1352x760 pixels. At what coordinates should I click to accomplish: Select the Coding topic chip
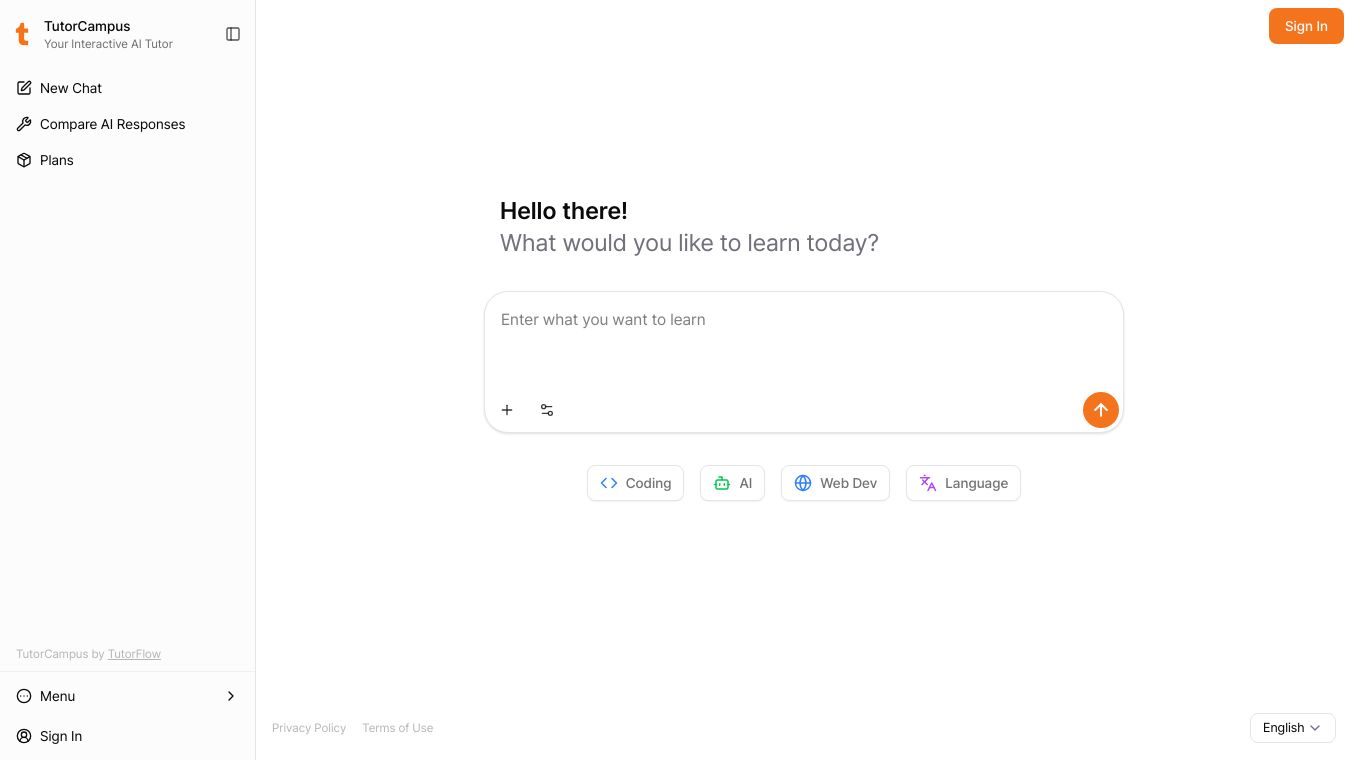(635, 483)
